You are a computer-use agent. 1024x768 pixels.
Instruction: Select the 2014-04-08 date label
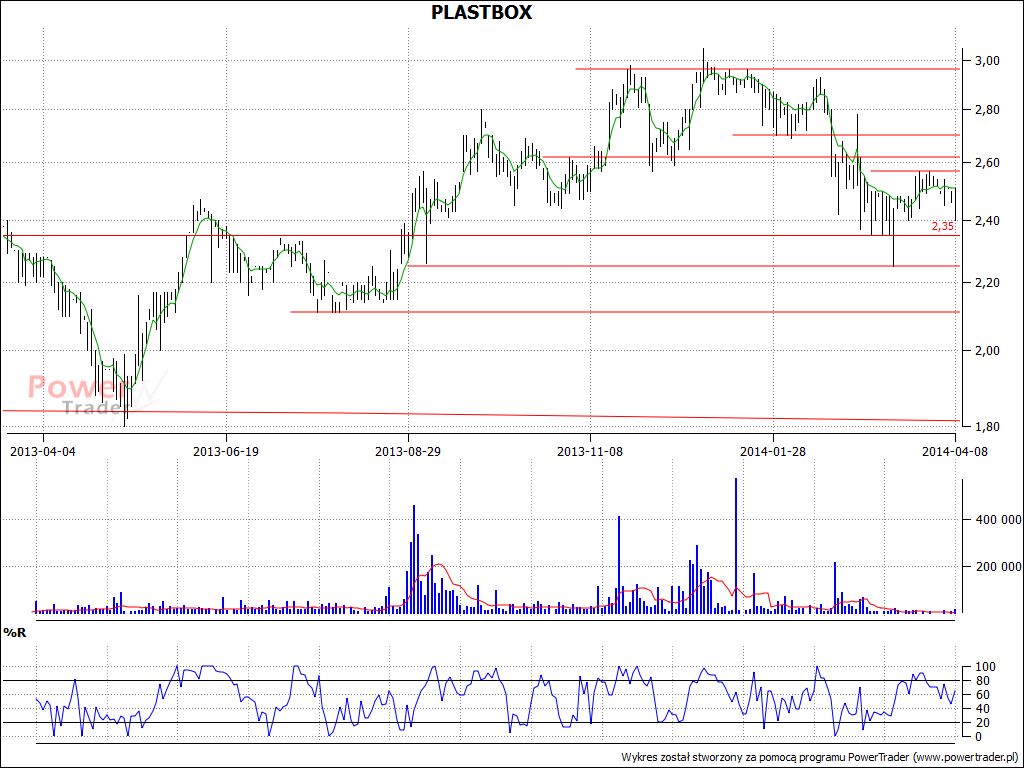955,451
